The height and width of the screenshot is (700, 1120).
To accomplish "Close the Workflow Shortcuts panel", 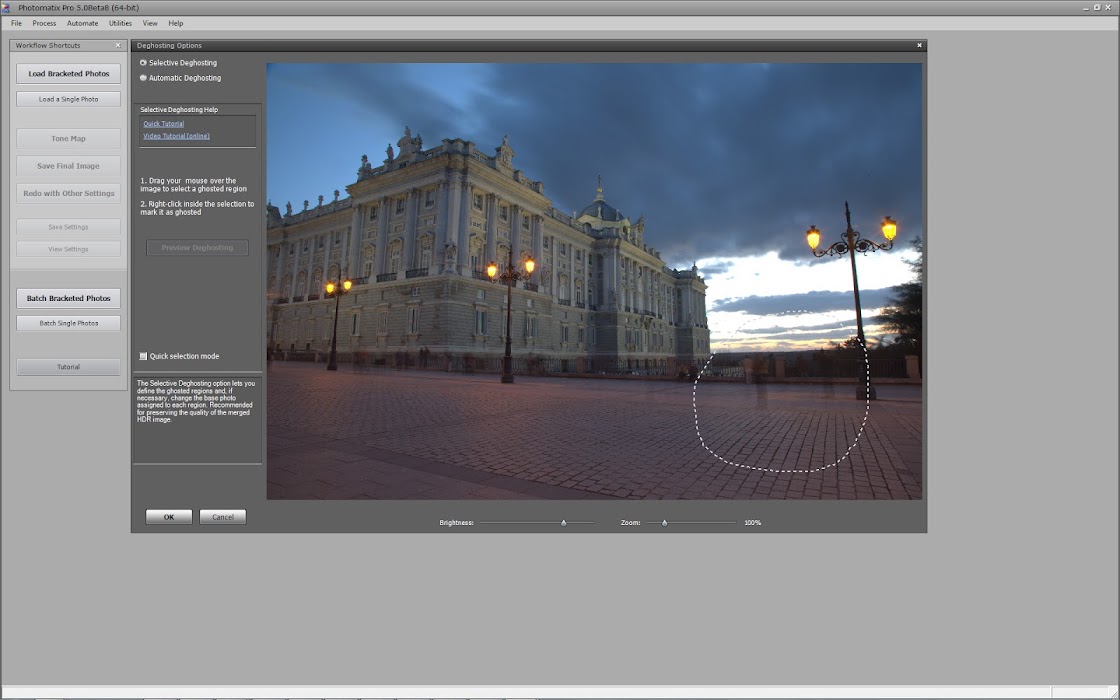I will pos(119,45).
